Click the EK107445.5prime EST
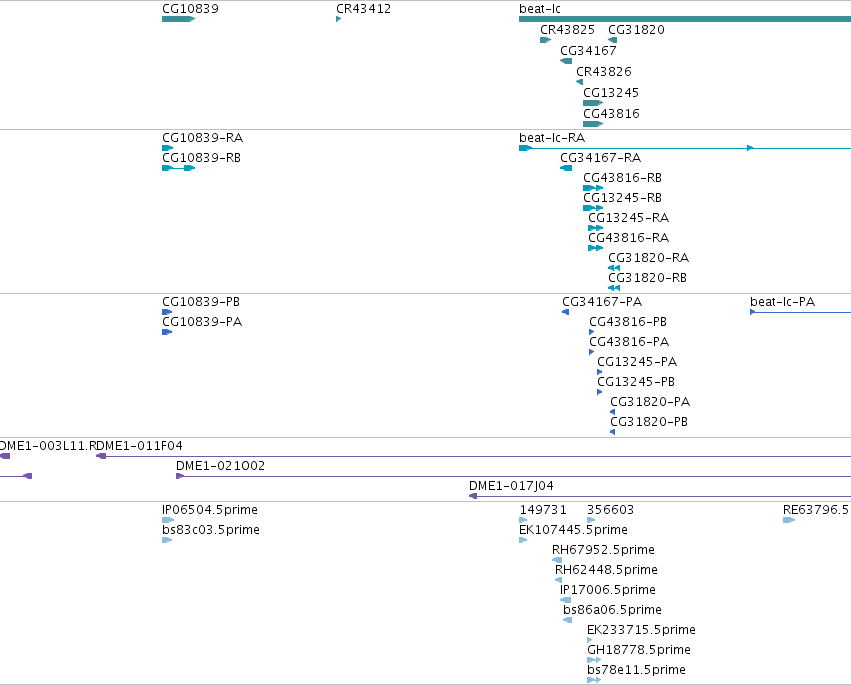Image resolution: width=851 pixels, height=685 pixels. 523,541
